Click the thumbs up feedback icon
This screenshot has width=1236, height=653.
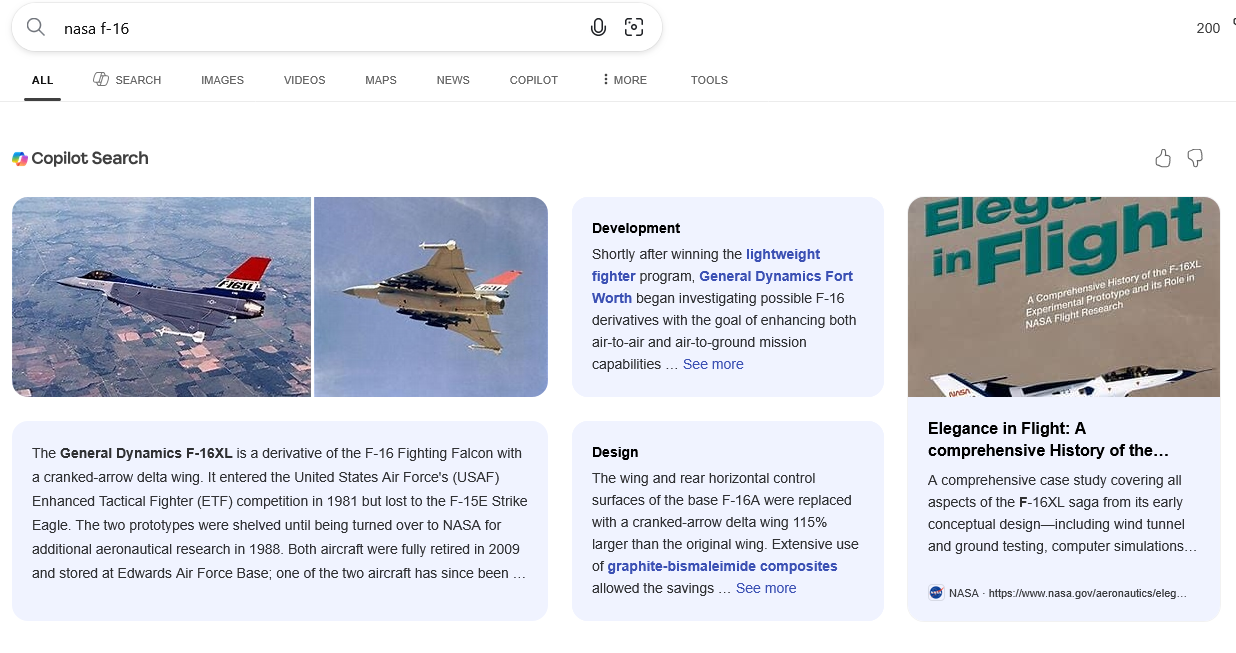point(1163,158)
